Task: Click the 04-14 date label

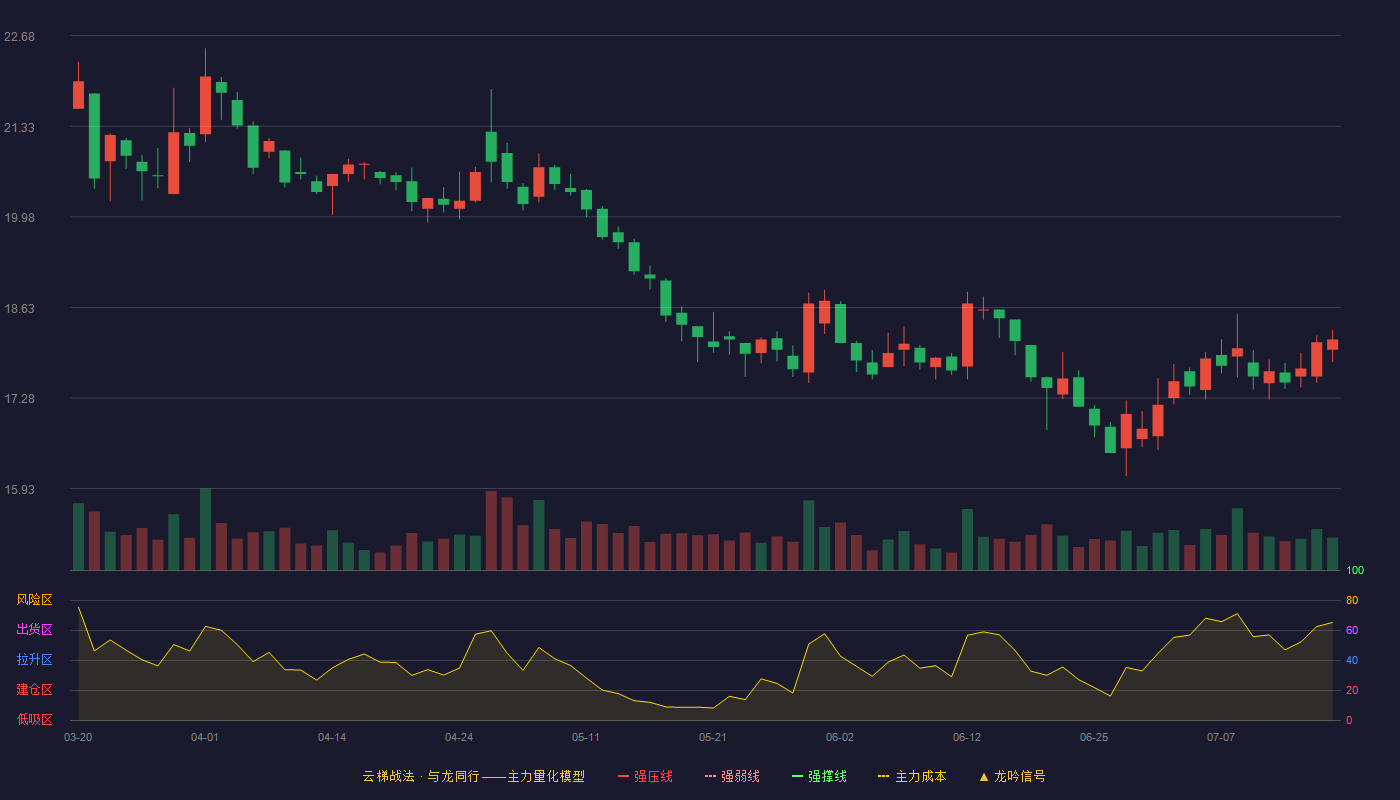Action: (332, 737)
